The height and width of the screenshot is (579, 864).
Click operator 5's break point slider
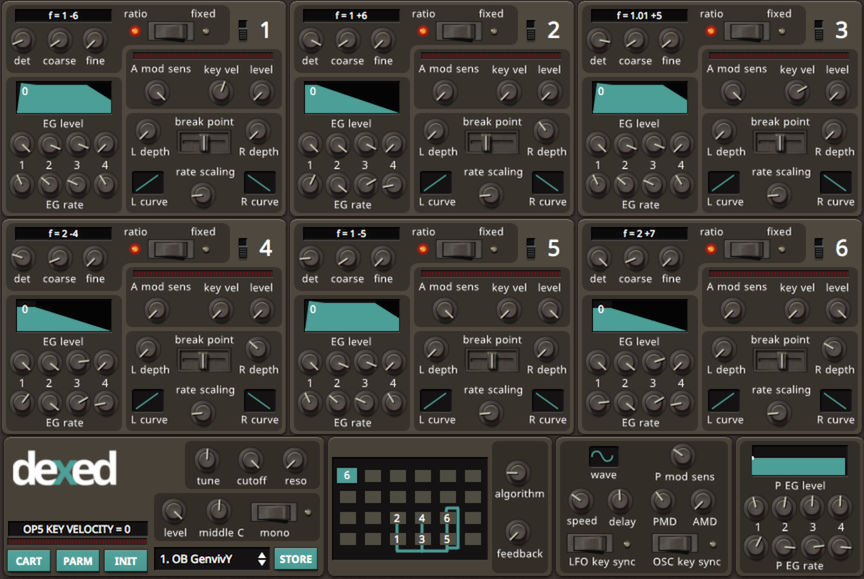coord(492,361)
